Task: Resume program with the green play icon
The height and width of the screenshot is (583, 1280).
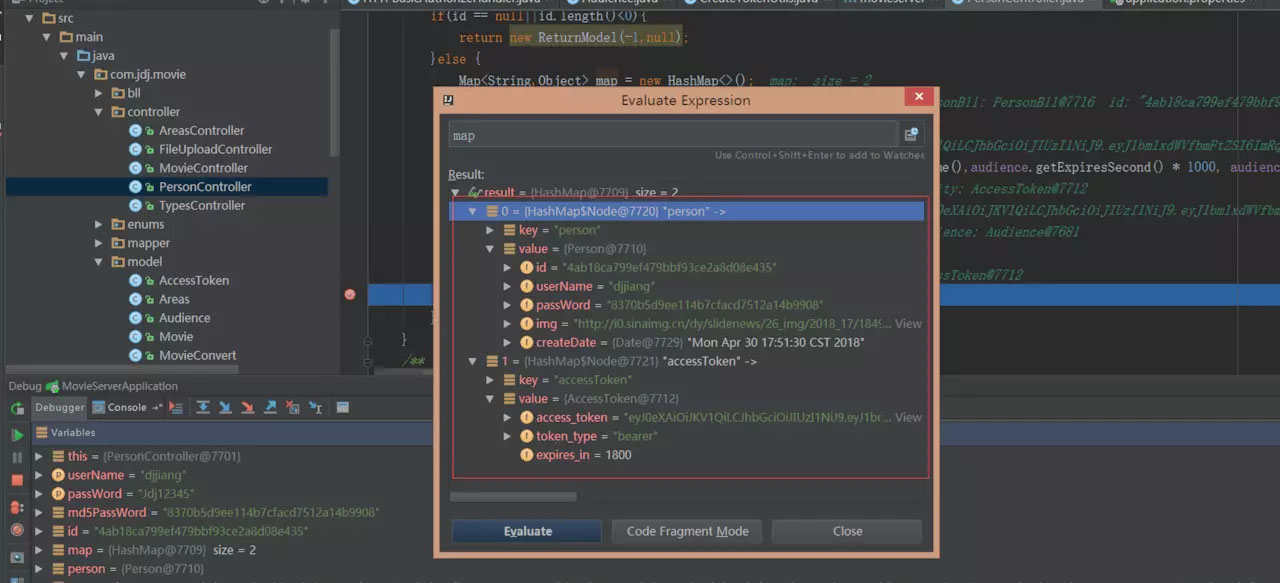Action: 17,435
